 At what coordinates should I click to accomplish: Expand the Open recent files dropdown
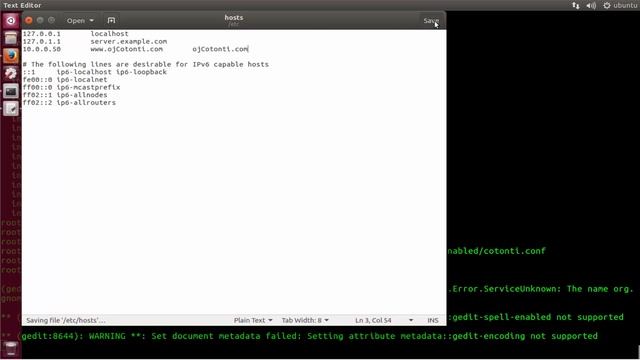pos(80,20)
